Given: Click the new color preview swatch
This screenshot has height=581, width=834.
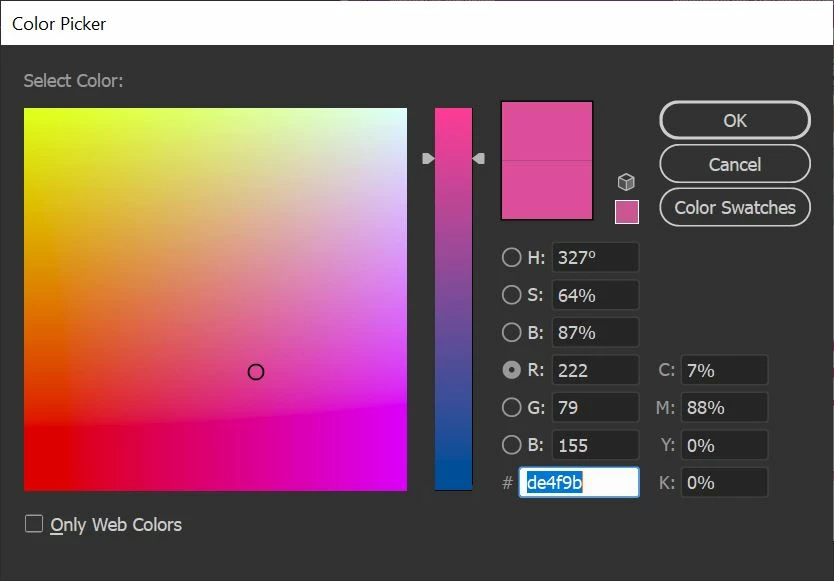Looking at the screenshot, I should tap(547, 131).
